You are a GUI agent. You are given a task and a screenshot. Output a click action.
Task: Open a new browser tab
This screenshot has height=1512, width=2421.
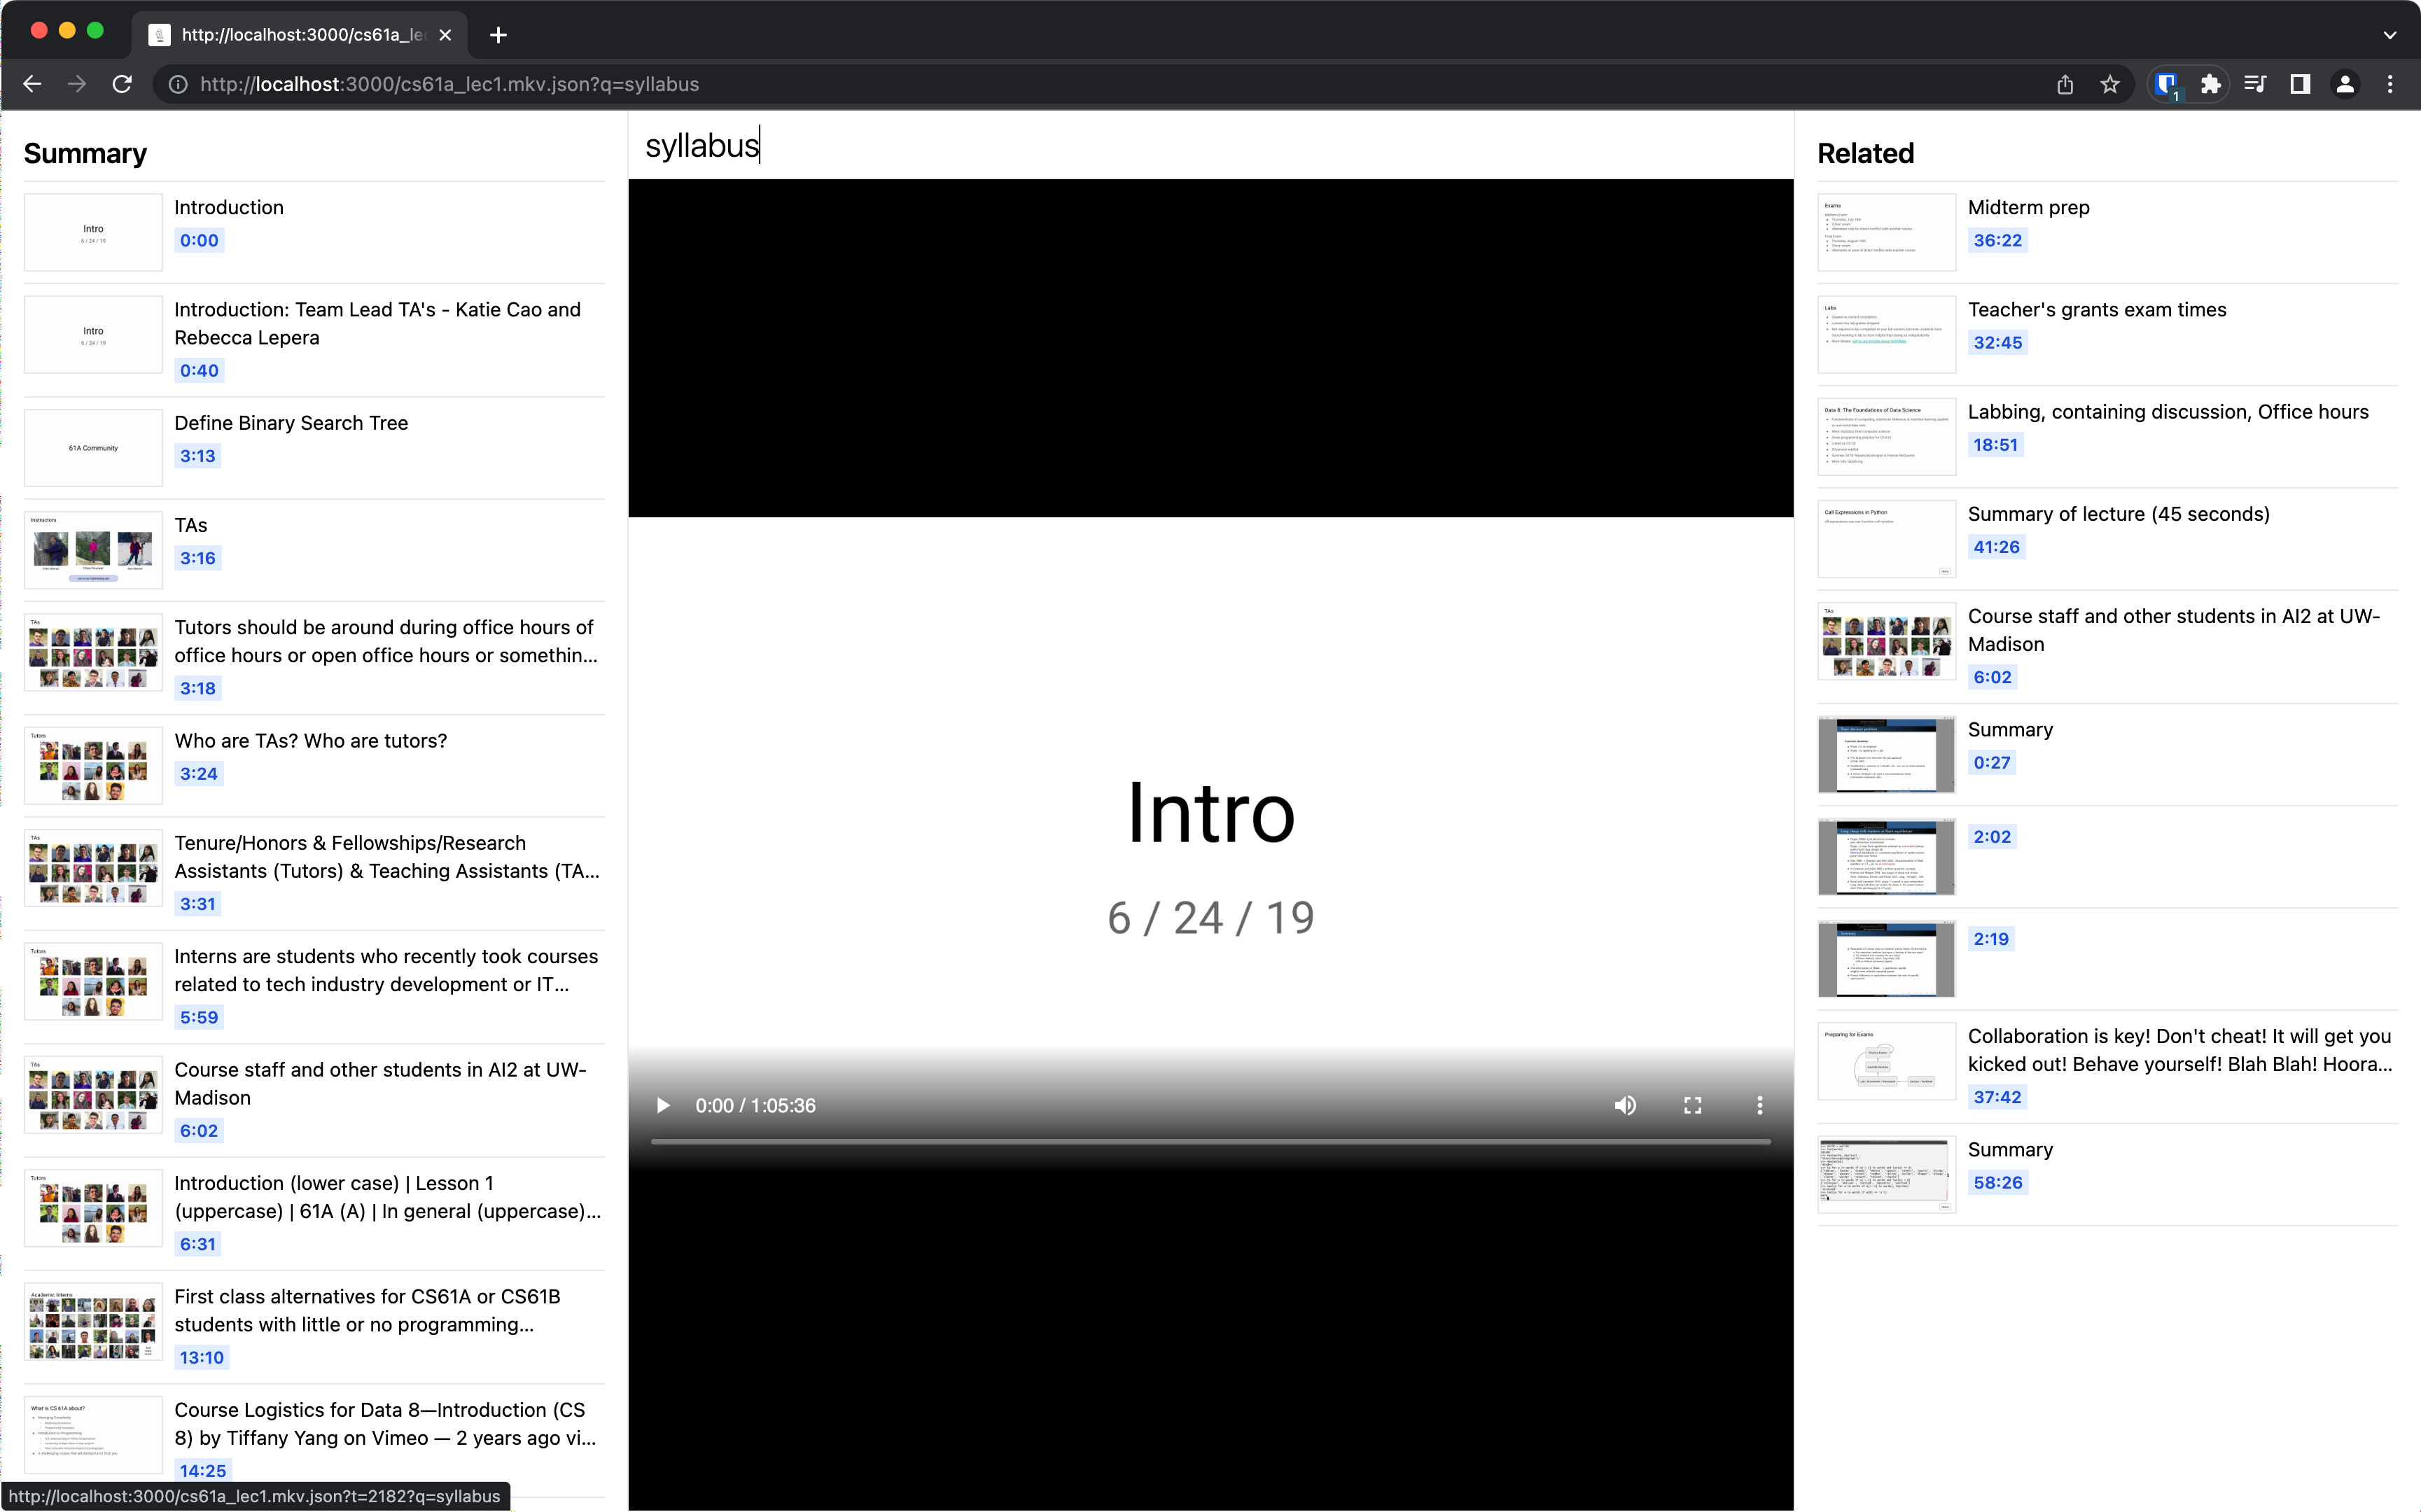tap(498, 35)
